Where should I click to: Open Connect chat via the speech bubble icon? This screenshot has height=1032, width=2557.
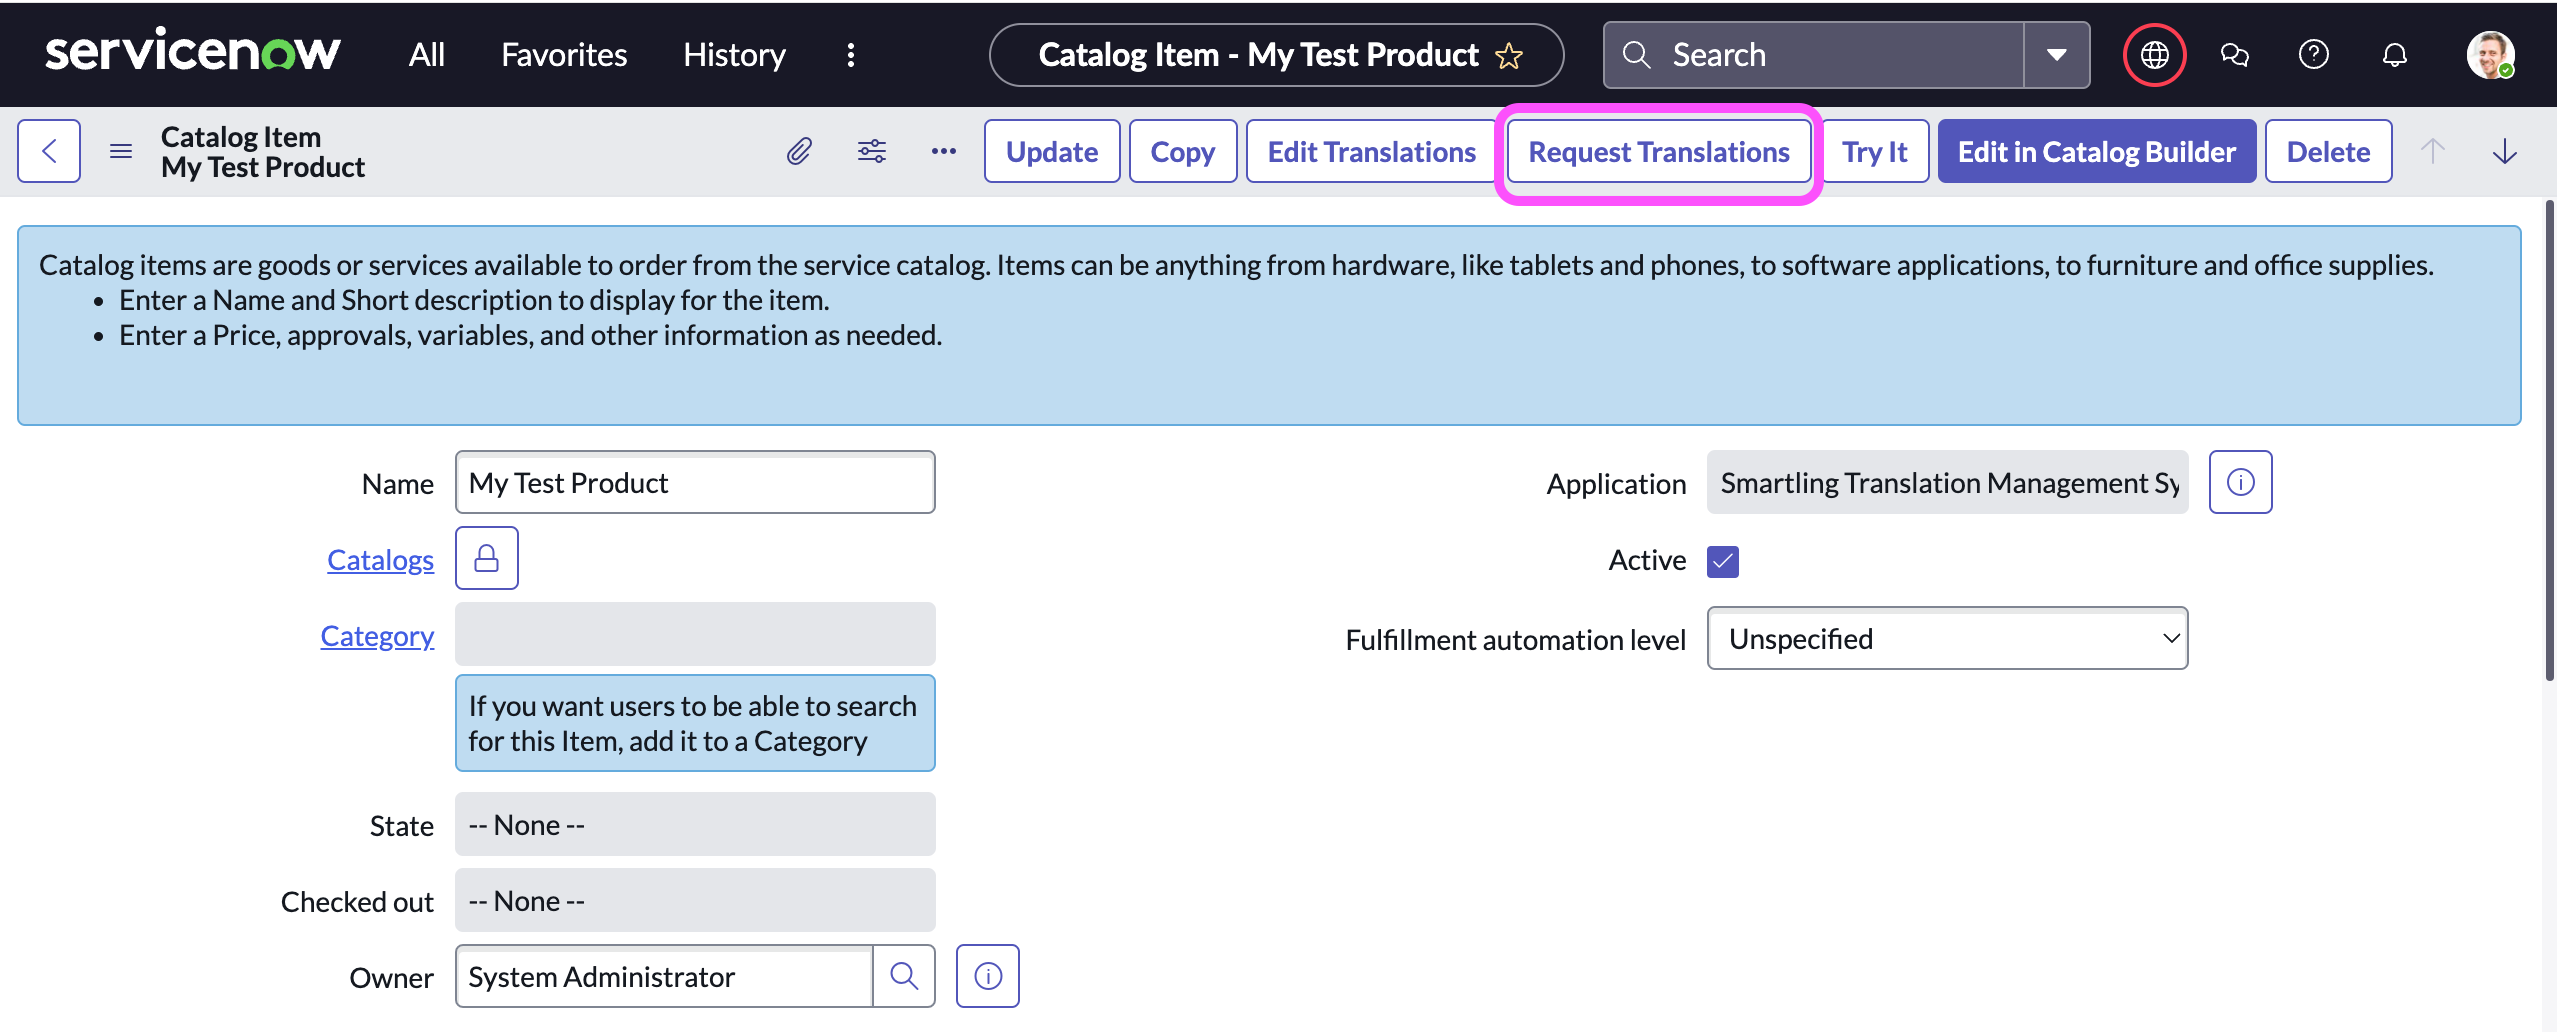[x=2234, y=55]
